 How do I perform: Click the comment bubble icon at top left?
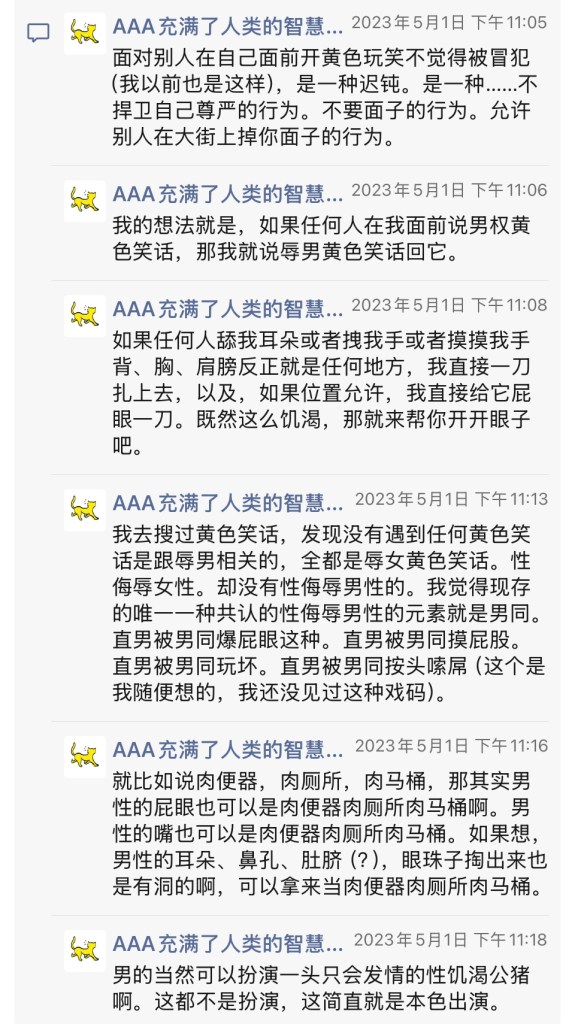(39, 32)
